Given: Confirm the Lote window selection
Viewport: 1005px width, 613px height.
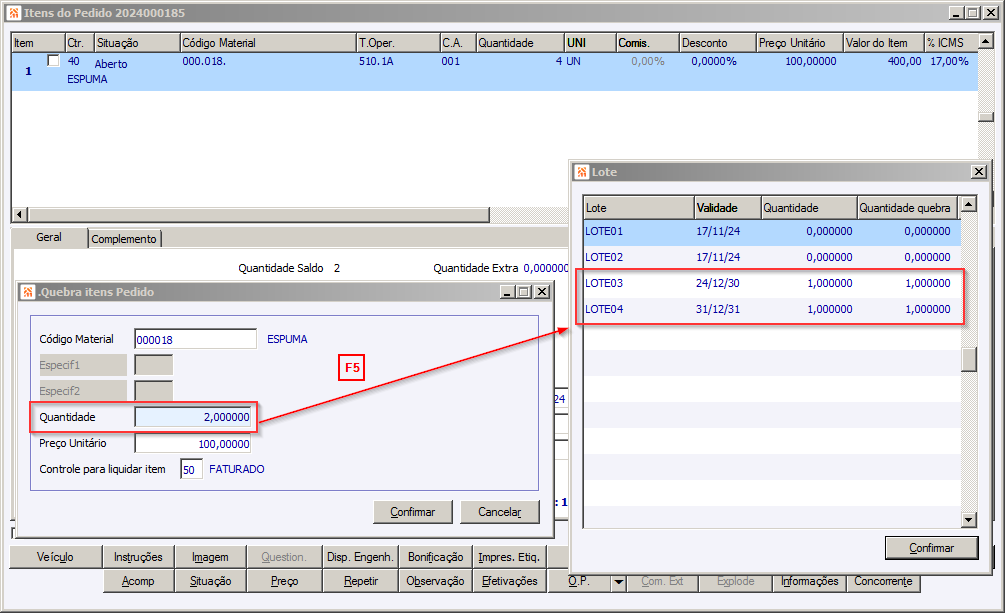Looking at the screenshot, I should coord(931,548).
